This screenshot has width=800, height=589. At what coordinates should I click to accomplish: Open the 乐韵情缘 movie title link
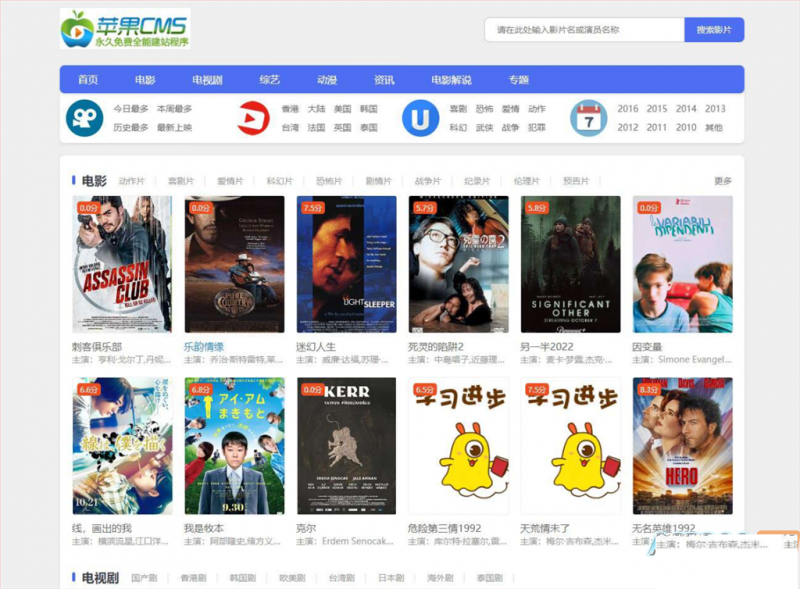click(204, 347)
